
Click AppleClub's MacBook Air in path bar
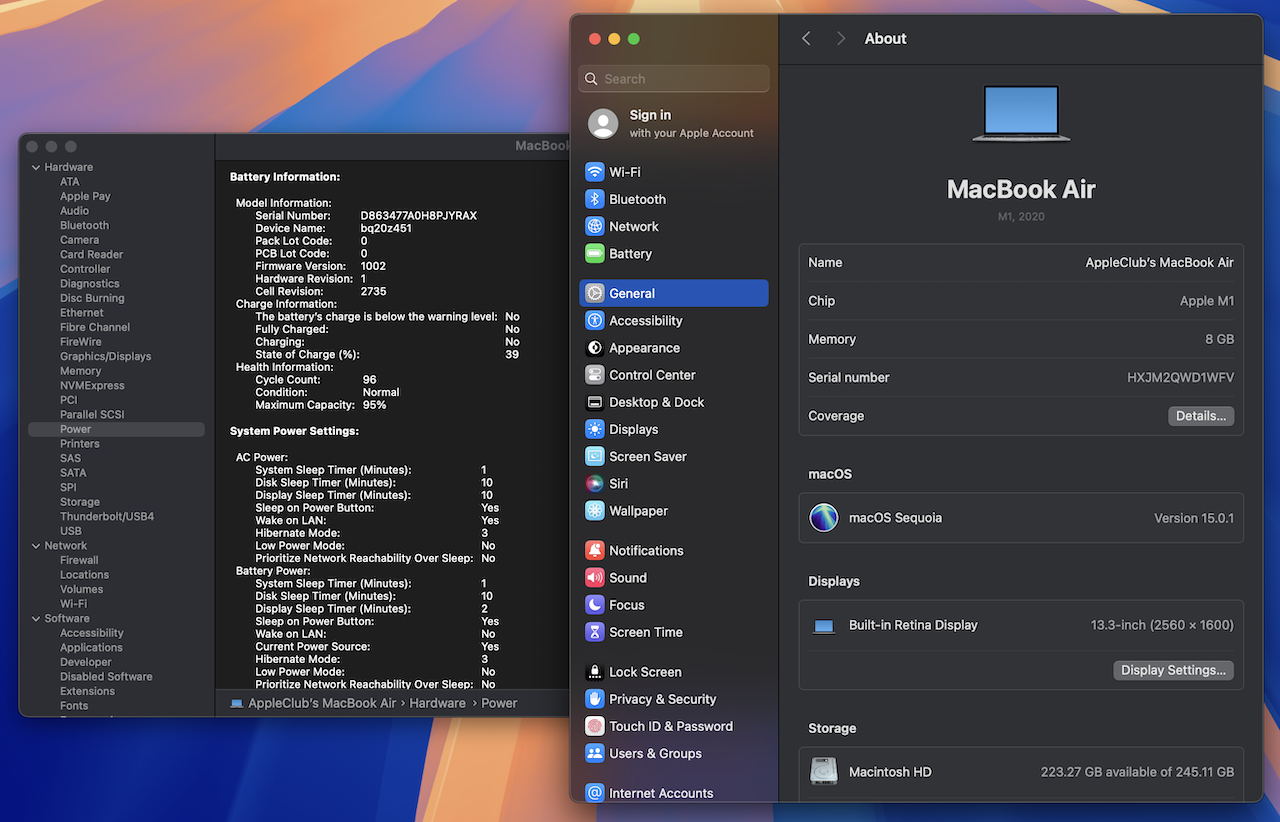(322, 703)
